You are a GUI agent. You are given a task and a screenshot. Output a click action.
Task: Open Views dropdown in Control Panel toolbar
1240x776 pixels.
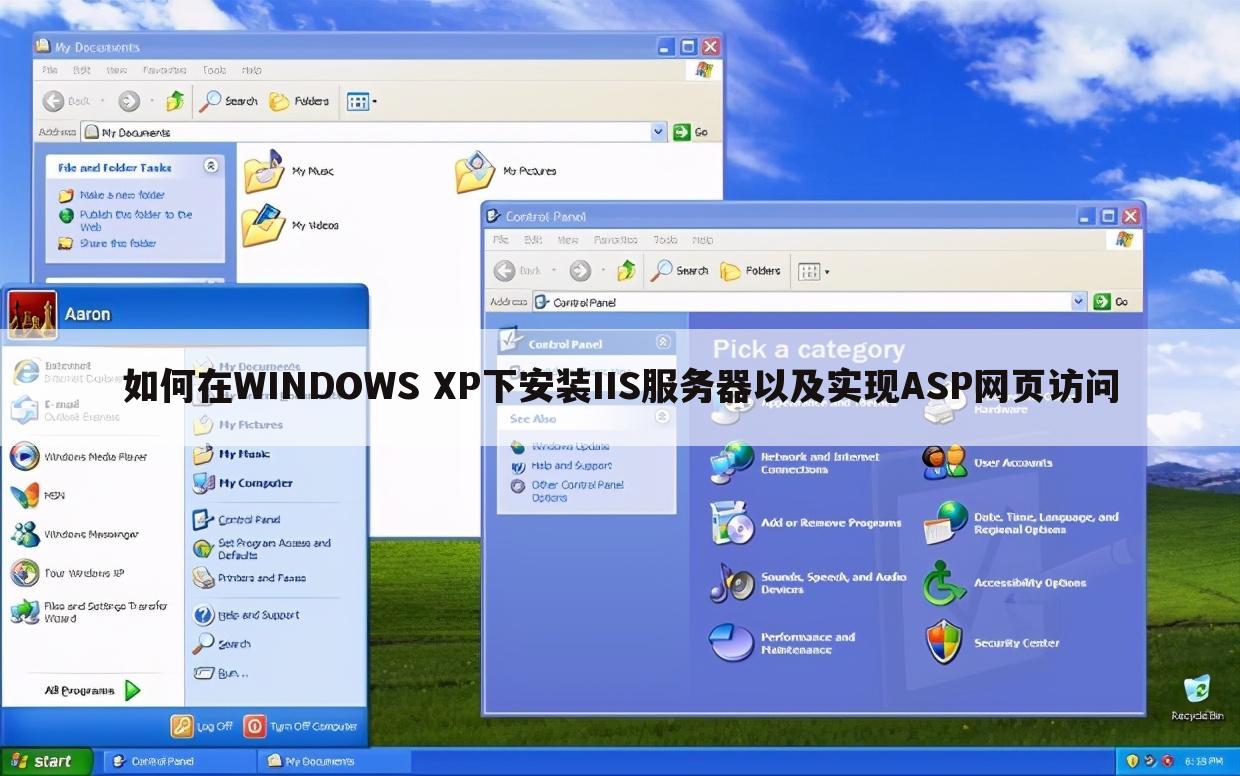pos(813,271)
